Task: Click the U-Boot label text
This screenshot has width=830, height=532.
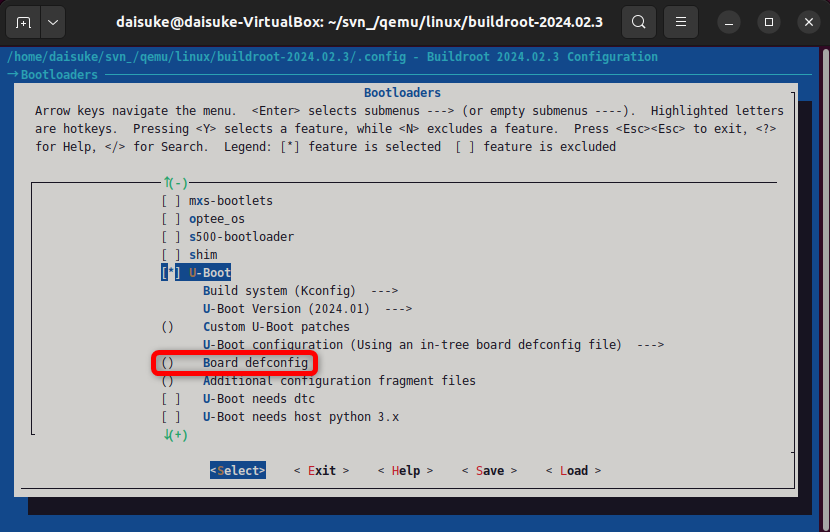Action: pyautogui.click(x=210, y=273)
